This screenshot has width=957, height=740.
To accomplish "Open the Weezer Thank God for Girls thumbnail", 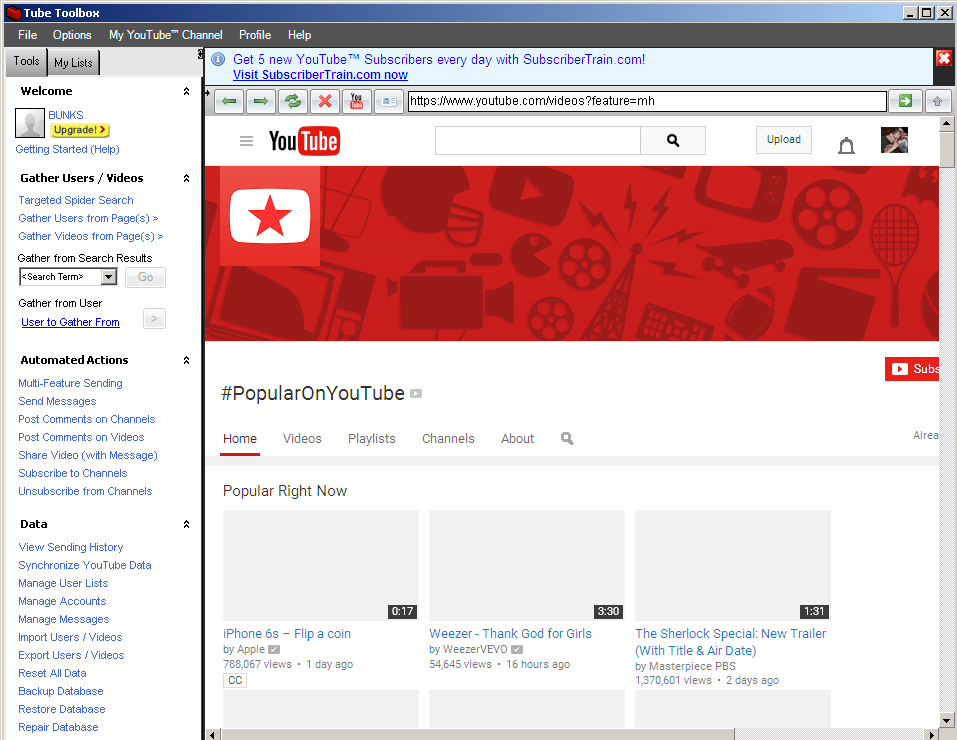I will (x=527, y=565).
